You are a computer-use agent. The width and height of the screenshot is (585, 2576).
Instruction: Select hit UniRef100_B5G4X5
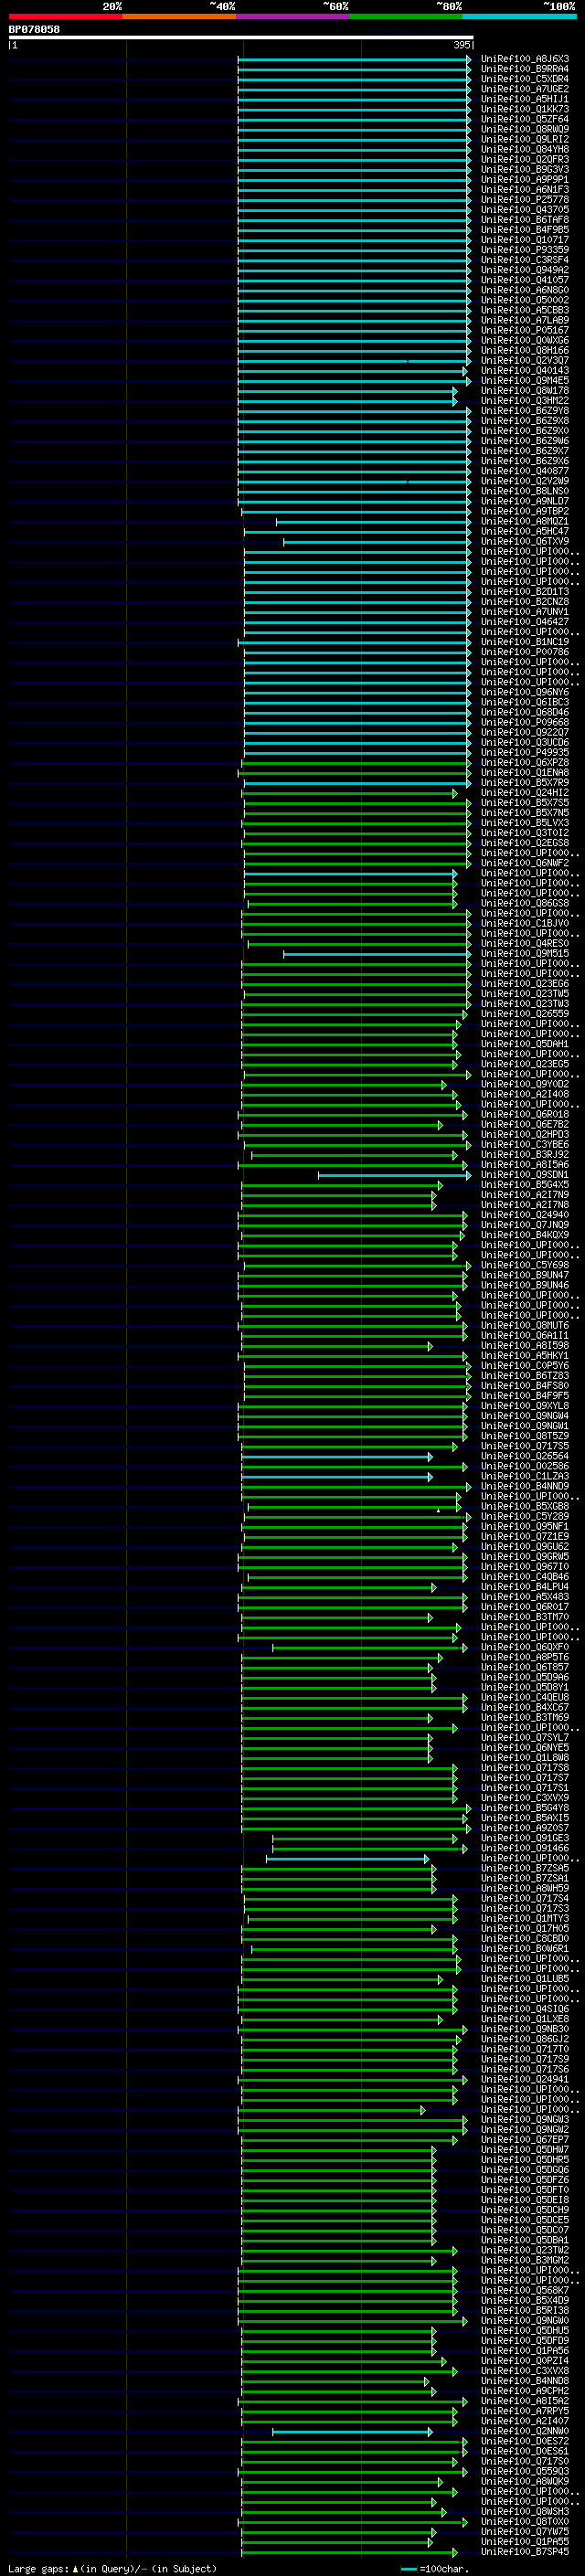pyautogui.click(x=525, y=1185)
